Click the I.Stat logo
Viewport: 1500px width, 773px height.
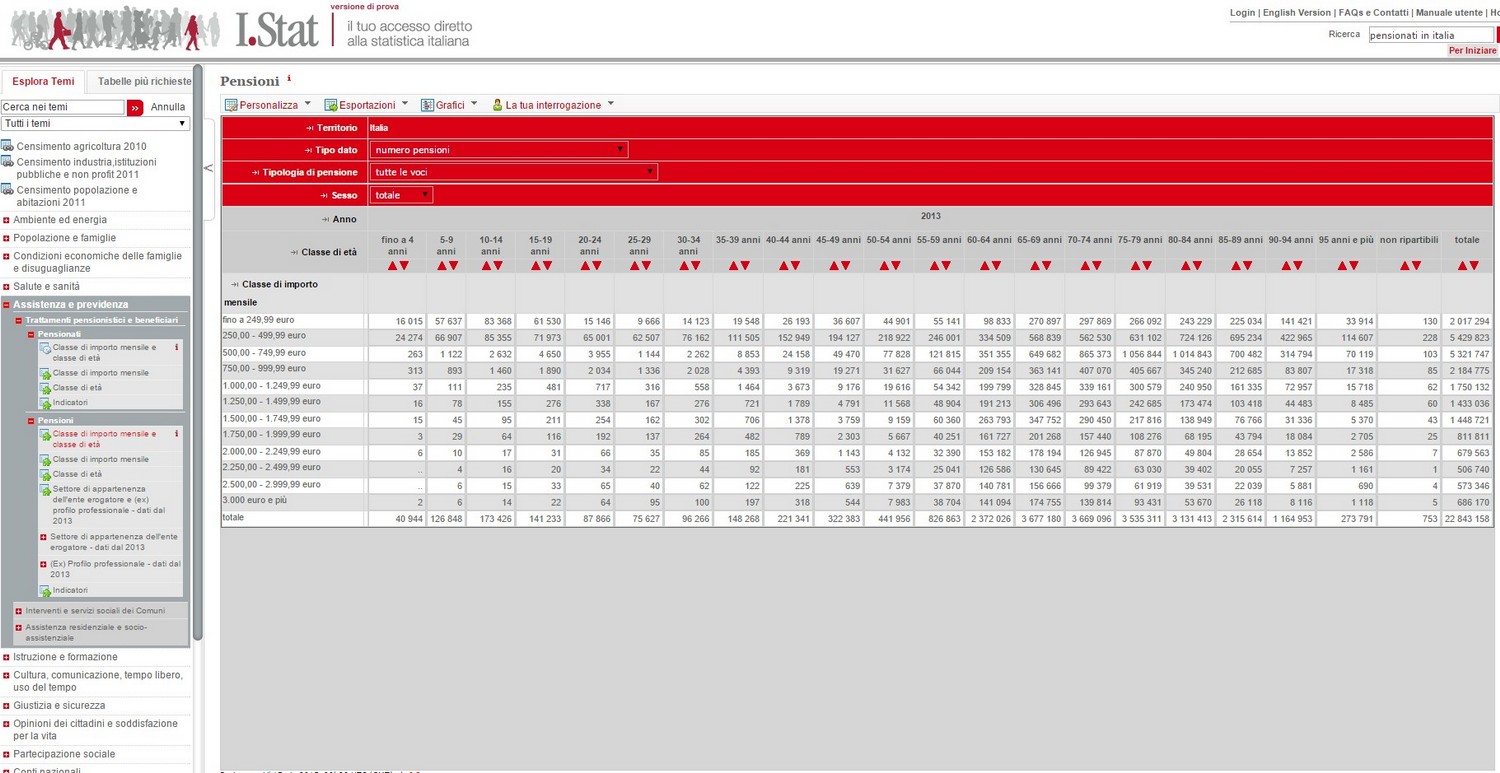click(278, 29)
